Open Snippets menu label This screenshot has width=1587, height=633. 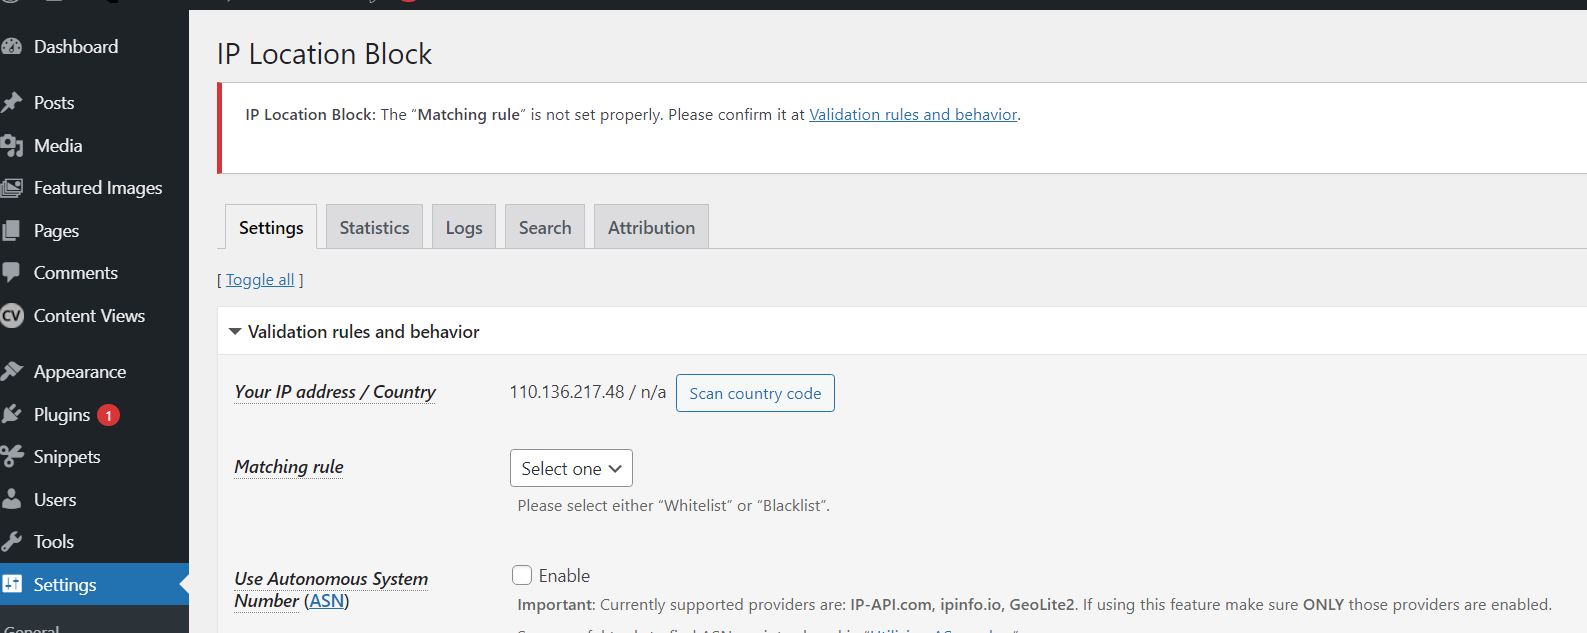click(x=67, y=457)
